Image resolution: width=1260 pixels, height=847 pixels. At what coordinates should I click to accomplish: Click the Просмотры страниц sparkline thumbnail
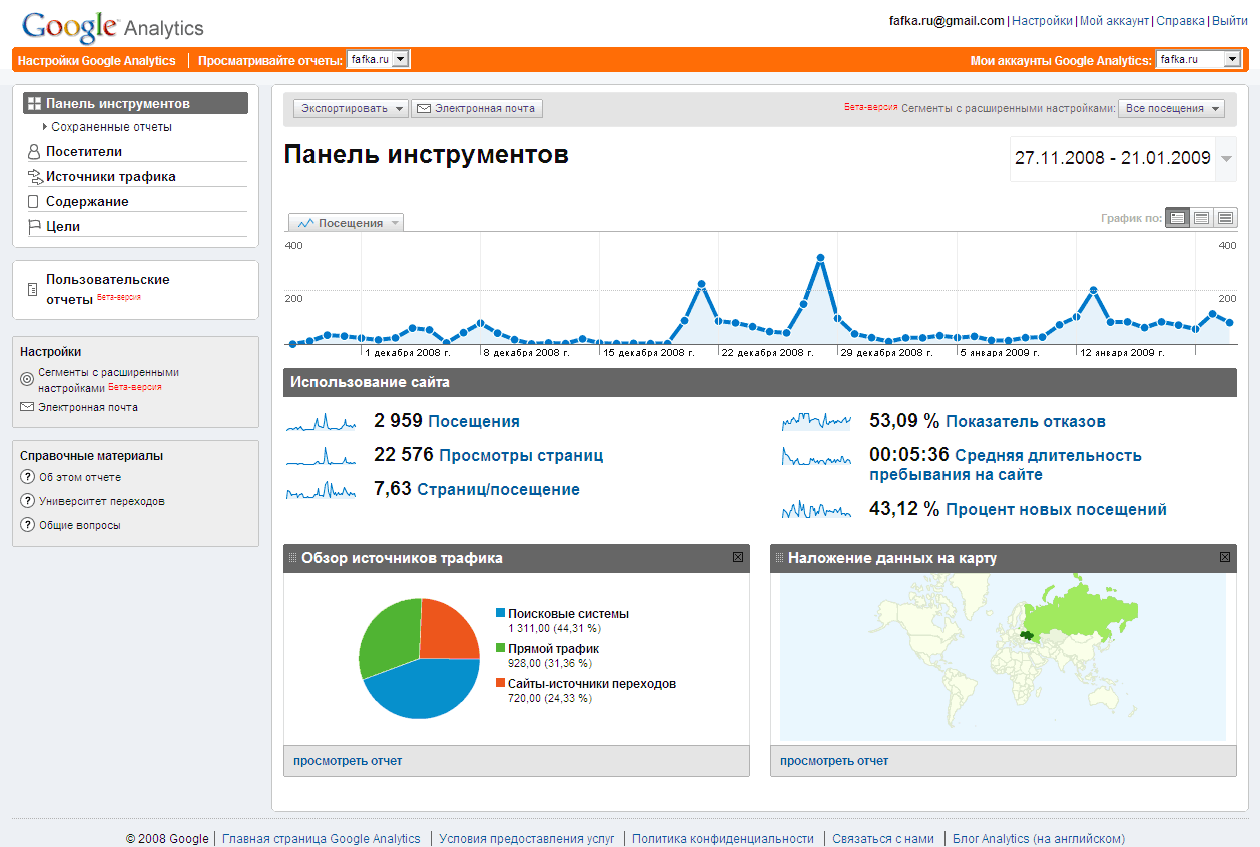(321, 457)
